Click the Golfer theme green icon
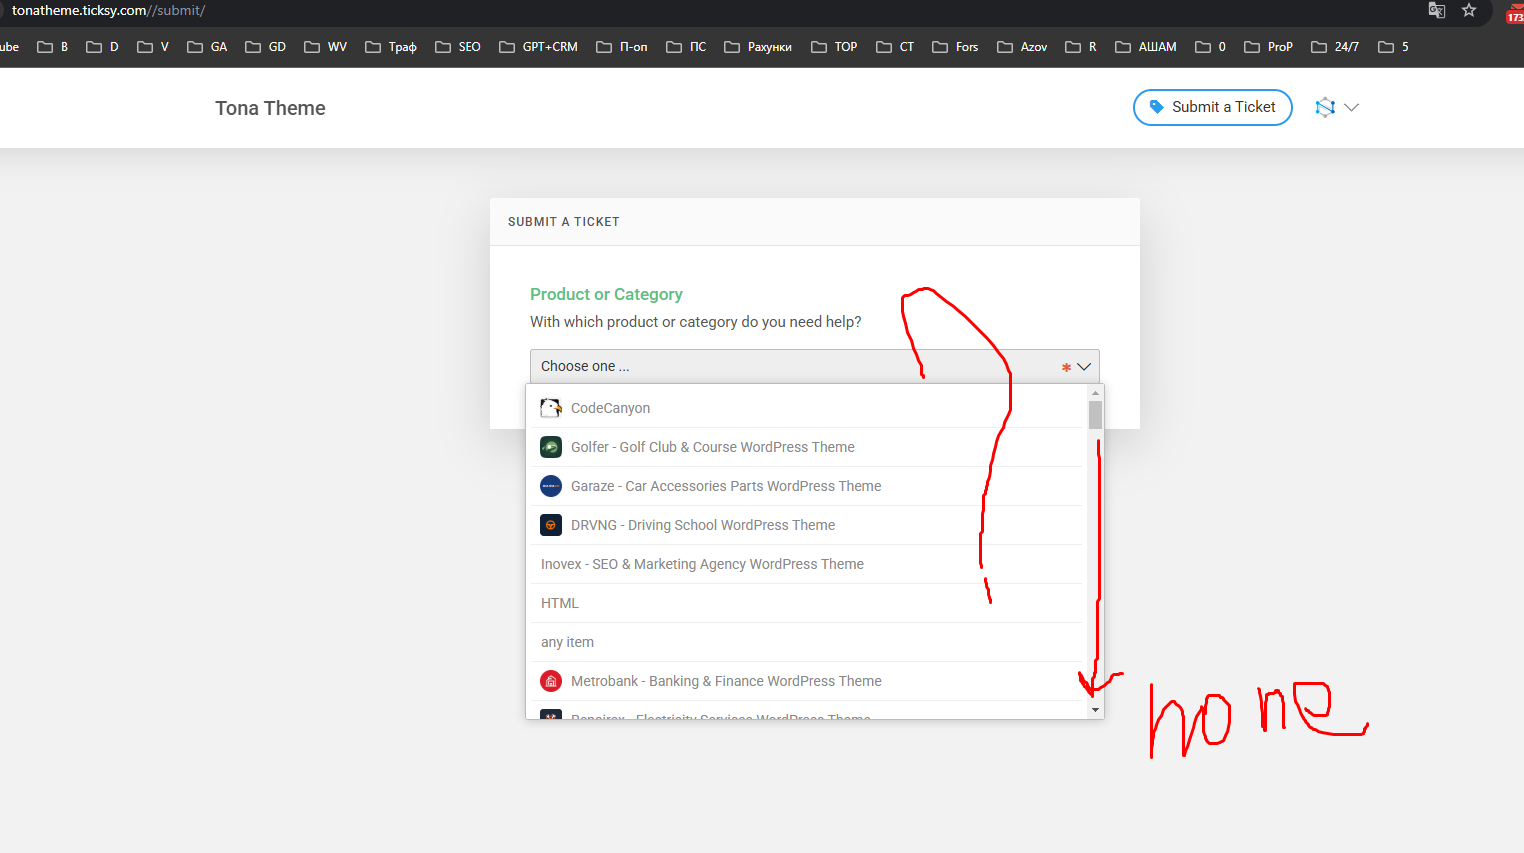This screenshot has width=1524, height=853. click(x=551, y=447)
